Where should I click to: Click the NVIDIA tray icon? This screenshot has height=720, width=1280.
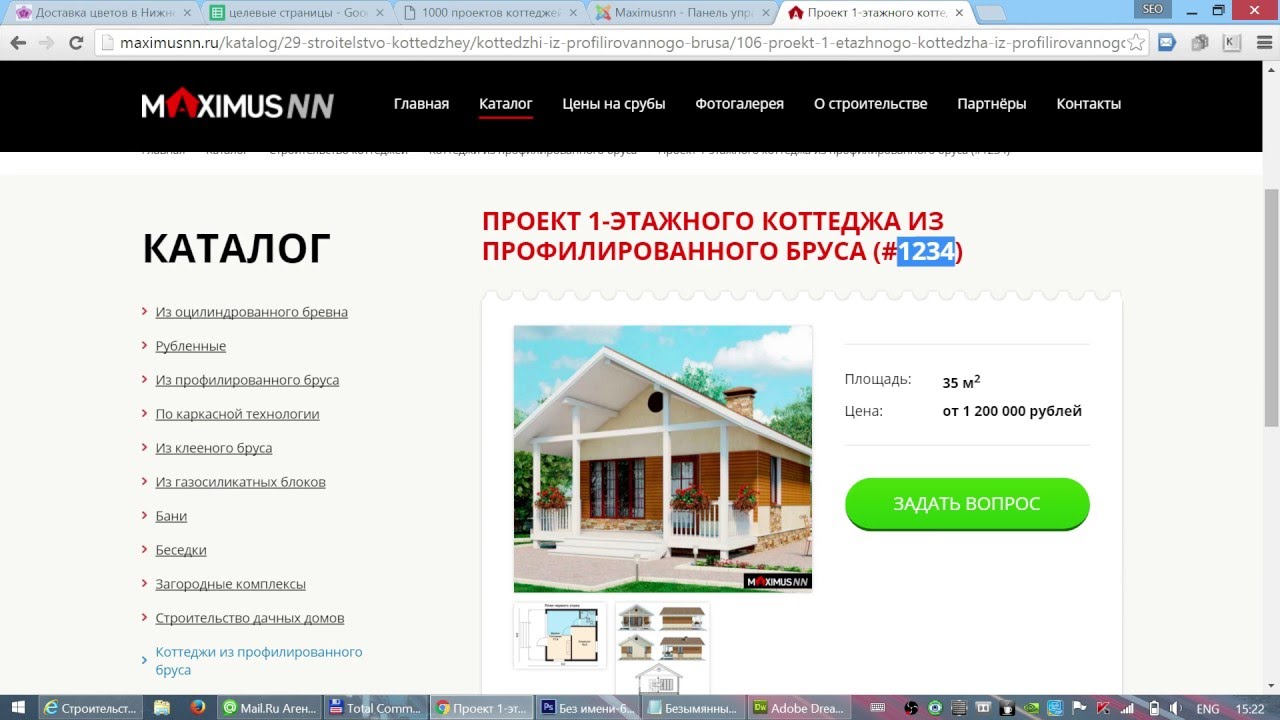(1032, 708)
